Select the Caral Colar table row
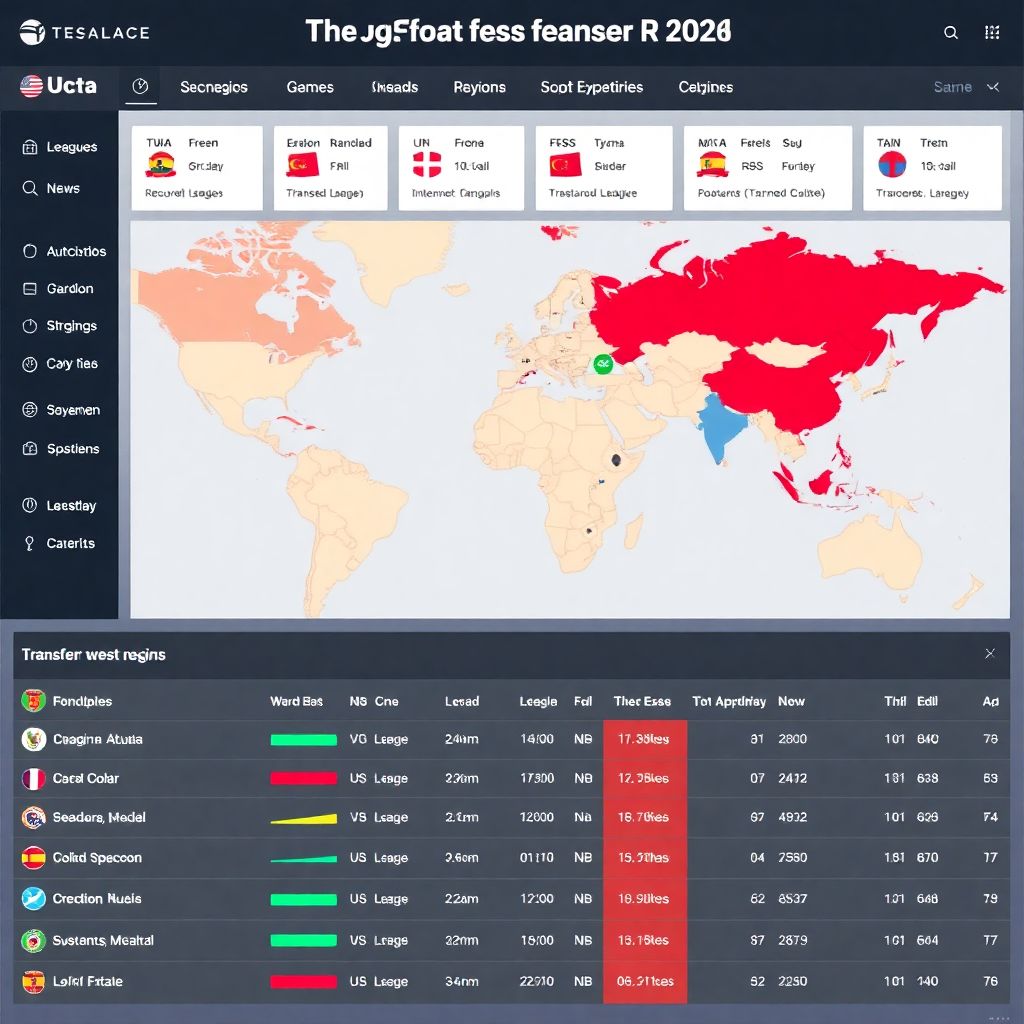Image resolution: width=1024 pixels, height=1024 pixels. point(85,778)
